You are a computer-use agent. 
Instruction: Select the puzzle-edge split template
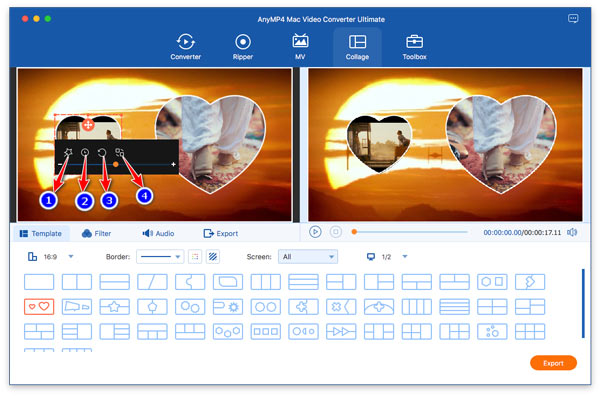190,282
